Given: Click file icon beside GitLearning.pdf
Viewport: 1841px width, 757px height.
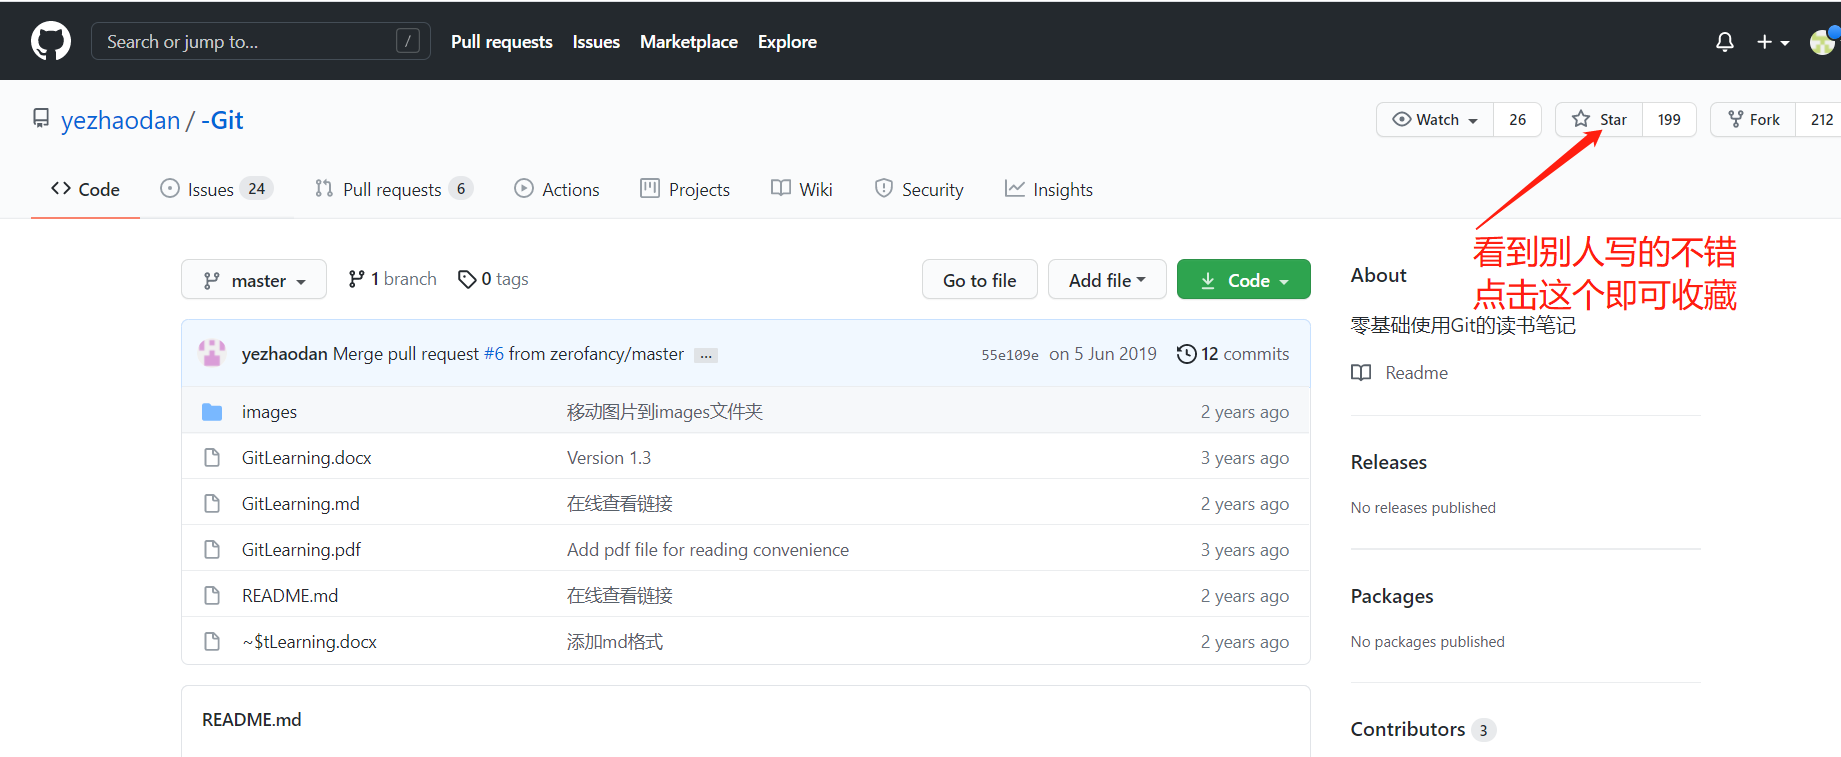Looking at the screenshot, I should (212, 550).
